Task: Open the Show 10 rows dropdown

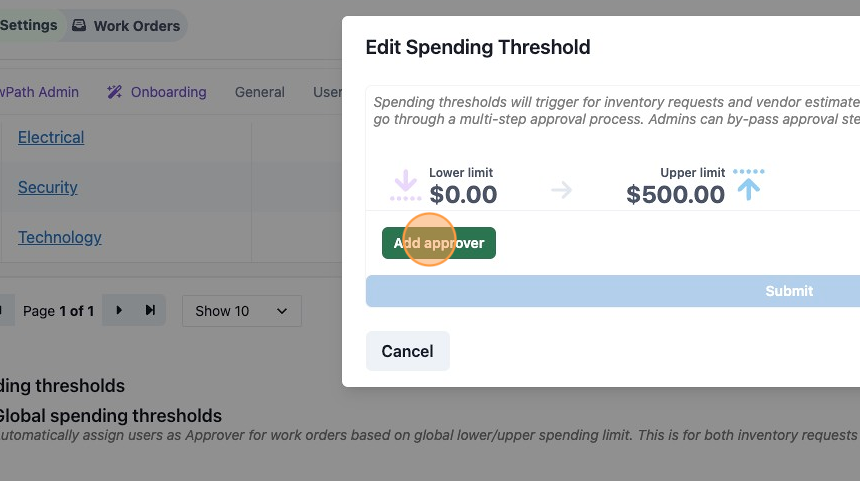Action: tap(242, 311)
